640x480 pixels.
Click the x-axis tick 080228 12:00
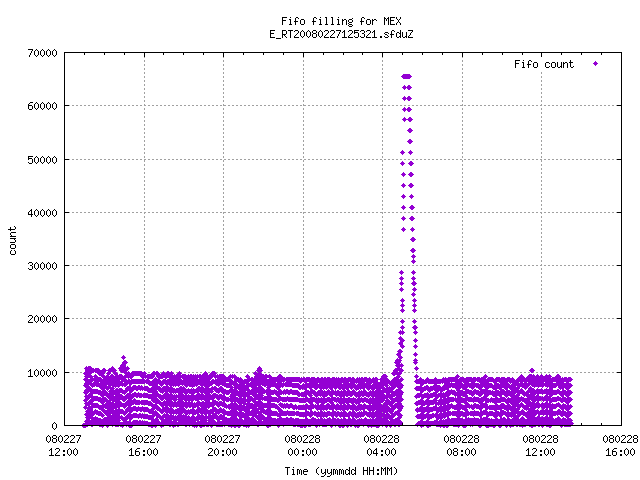click(x=540, y=446)
